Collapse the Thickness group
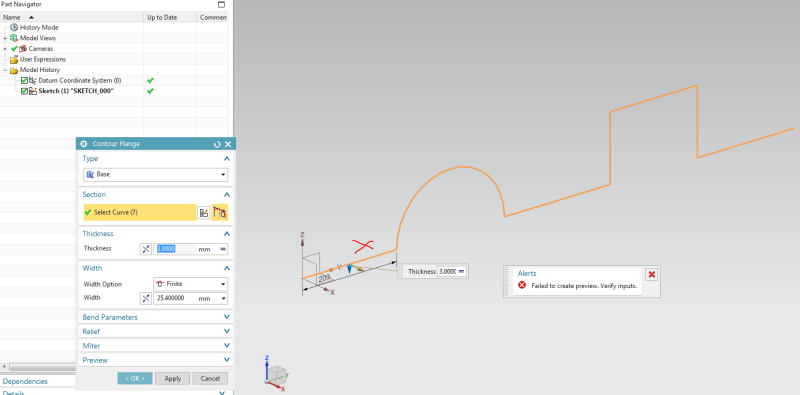 coord(227,234)
